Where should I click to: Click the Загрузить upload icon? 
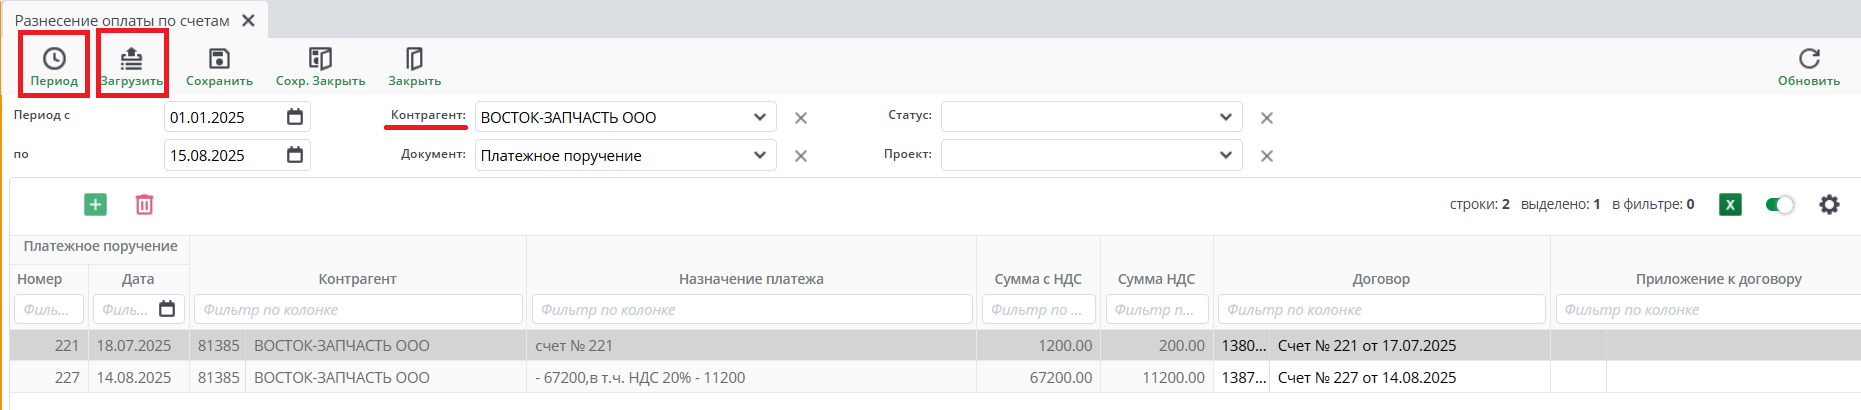tap(131, 59)
